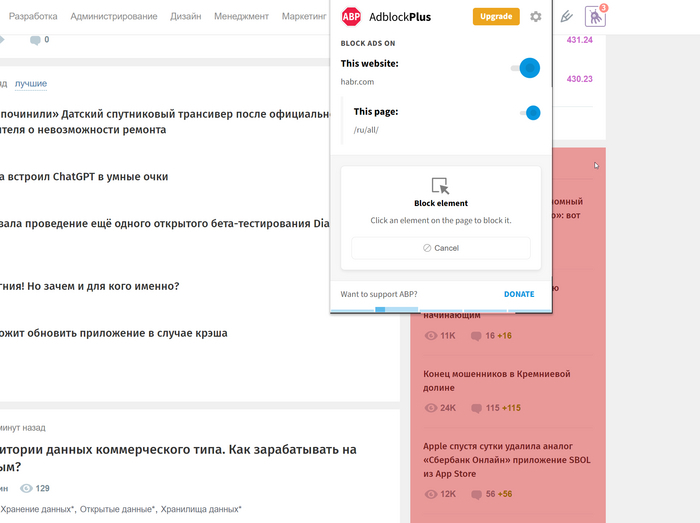Open the Дизайн menu tab
The width and height of the screenshot is (700, 523).
(186, 17)
